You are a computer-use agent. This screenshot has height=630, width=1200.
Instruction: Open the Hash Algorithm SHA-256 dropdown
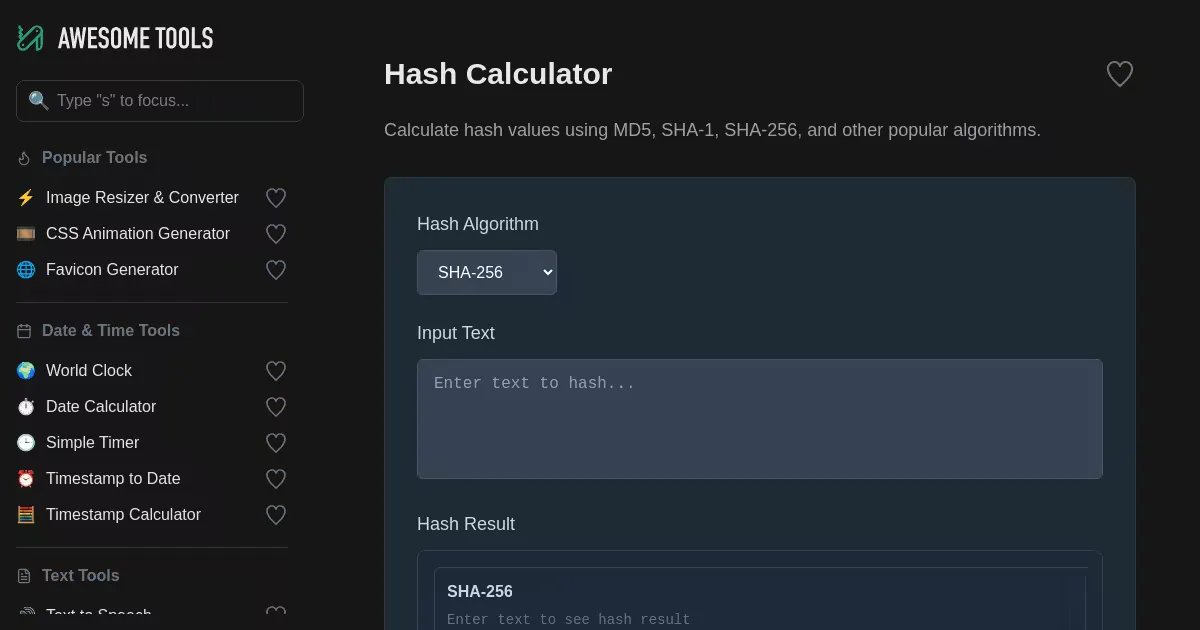point(487,272)
